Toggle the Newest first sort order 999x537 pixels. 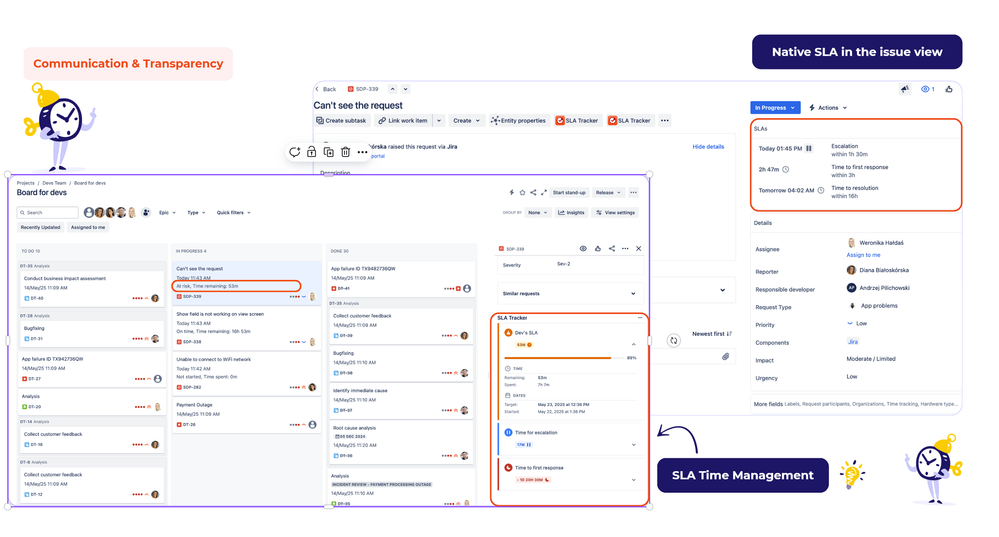coord(712,334)
